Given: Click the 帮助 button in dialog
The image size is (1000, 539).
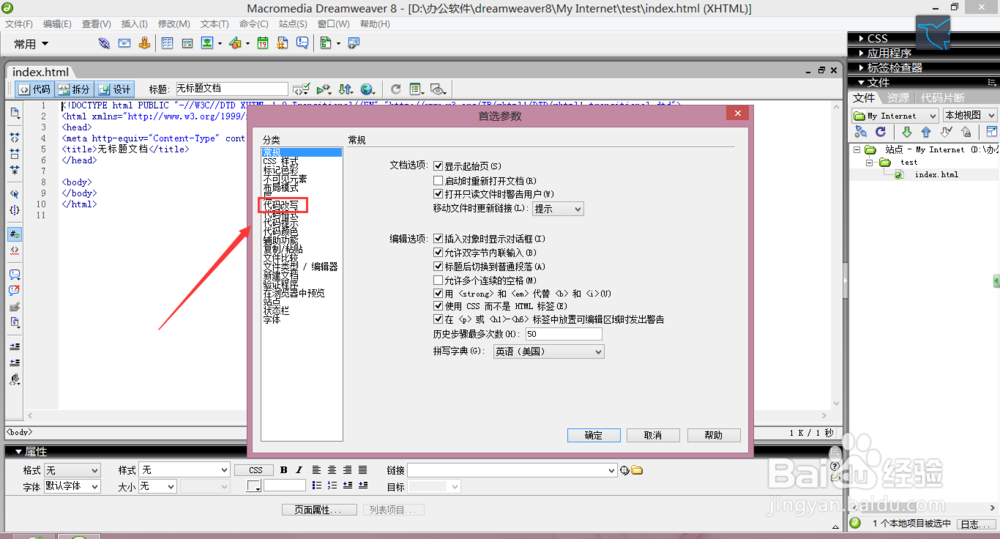Looking at the screenshot, I should click(x=714, y=435).
